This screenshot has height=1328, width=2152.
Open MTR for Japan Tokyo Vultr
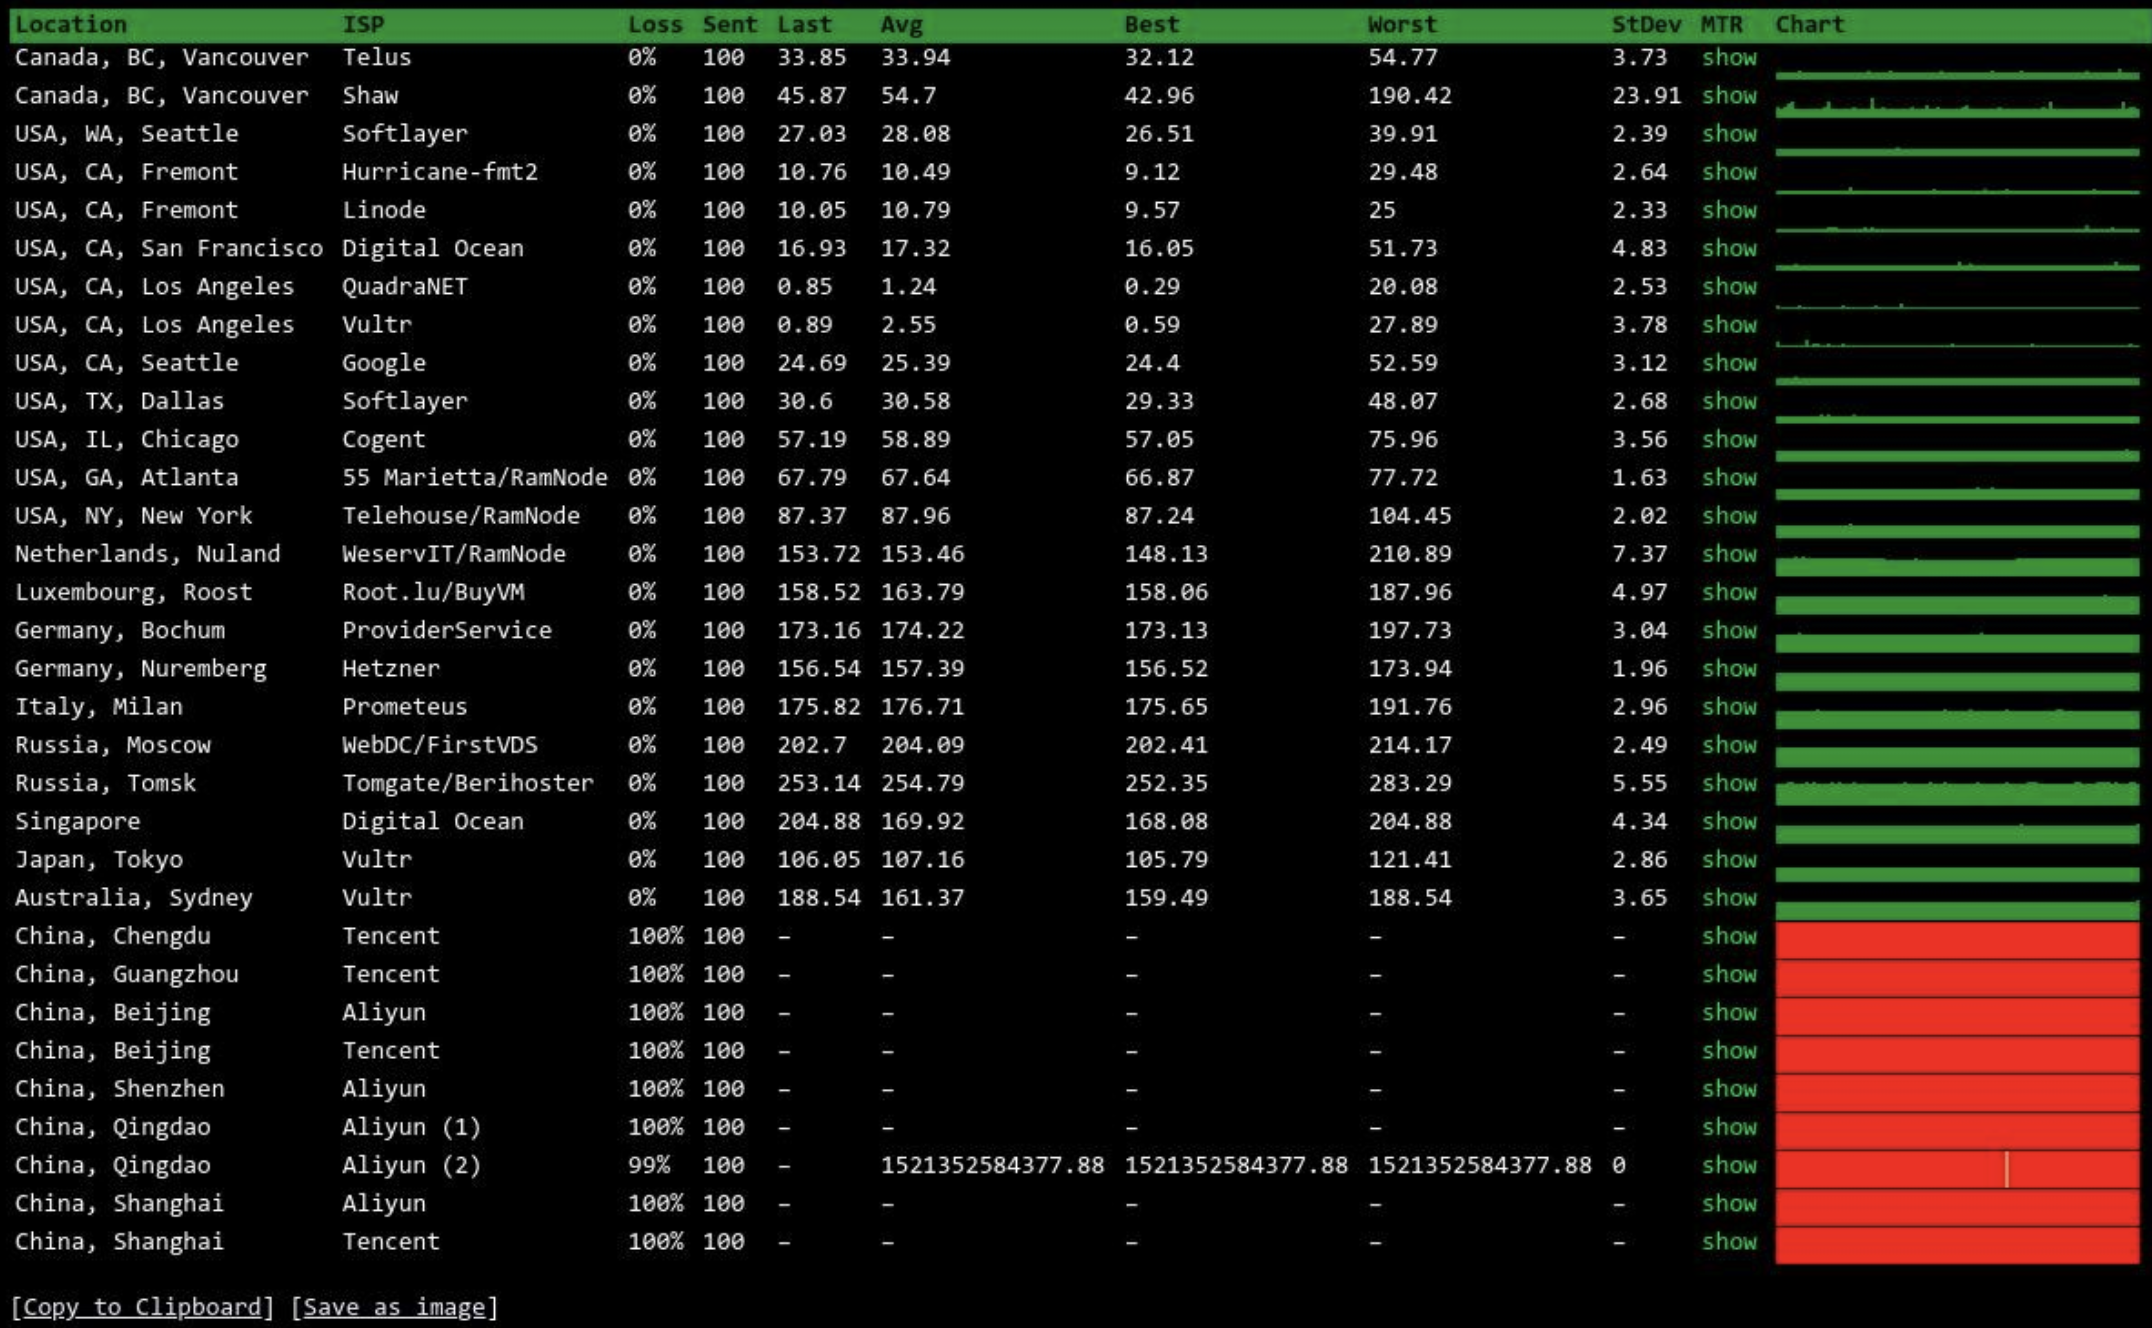click(1729, 860)
